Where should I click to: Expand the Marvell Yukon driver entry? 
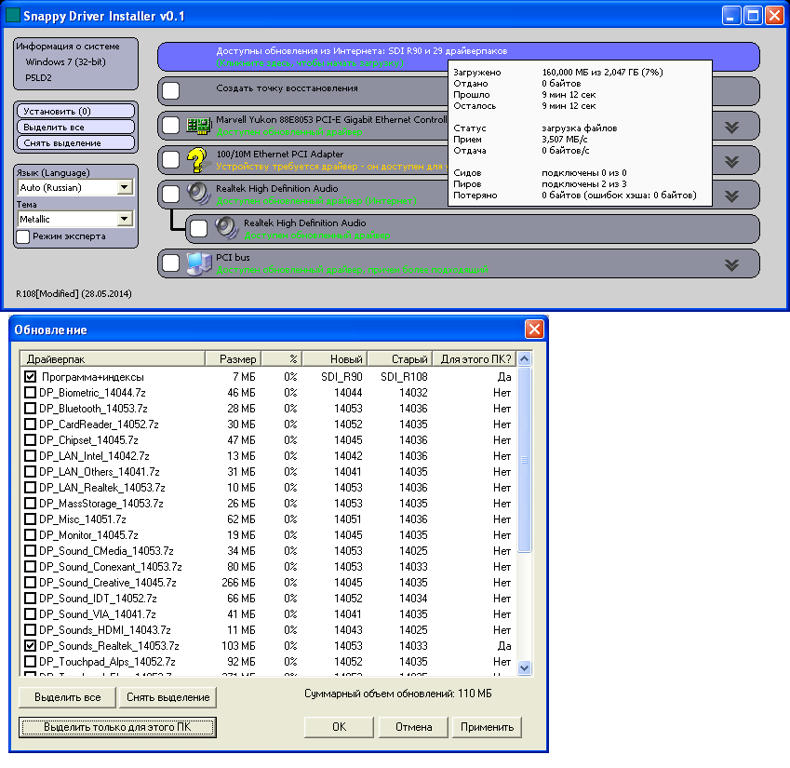(x=732, y=127)
